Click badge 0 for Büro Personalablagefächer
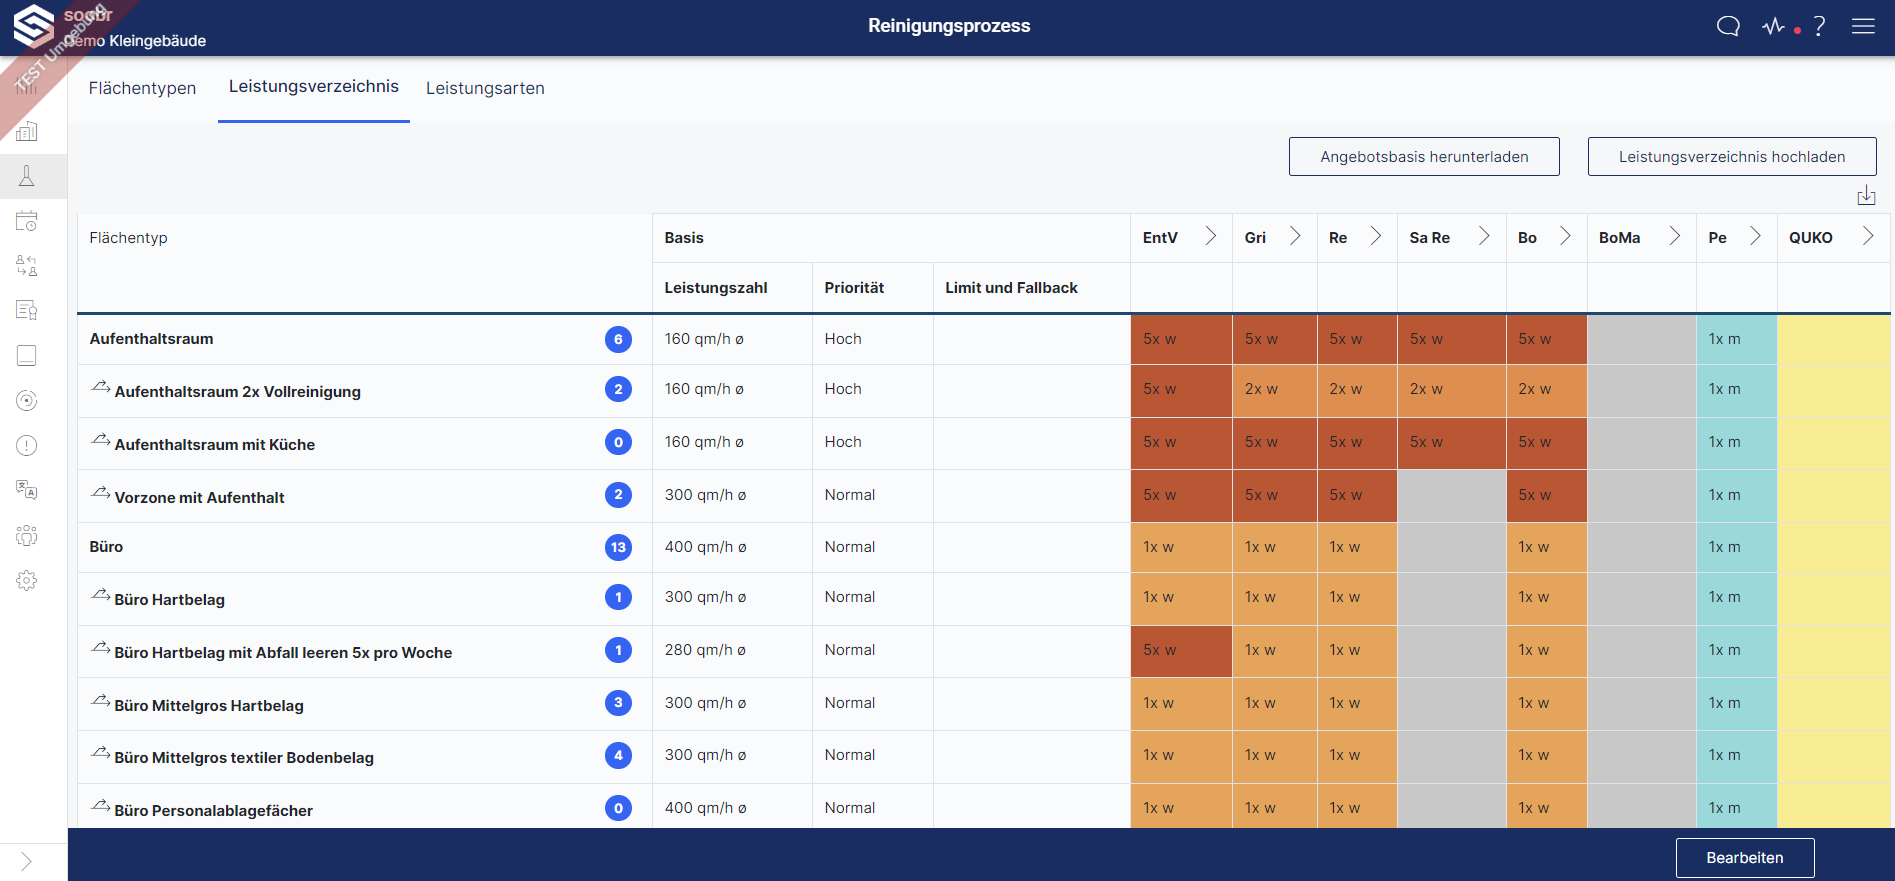This screenshot has height=881, width=1895. (x=618, y=808)
